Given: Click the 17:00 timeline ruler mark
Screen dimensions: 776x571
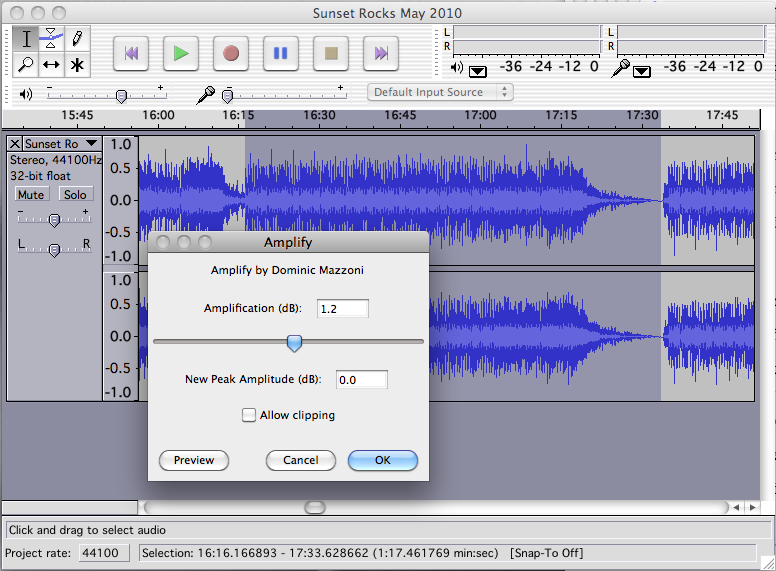Looking at the screenshot, I should point(480,115).
